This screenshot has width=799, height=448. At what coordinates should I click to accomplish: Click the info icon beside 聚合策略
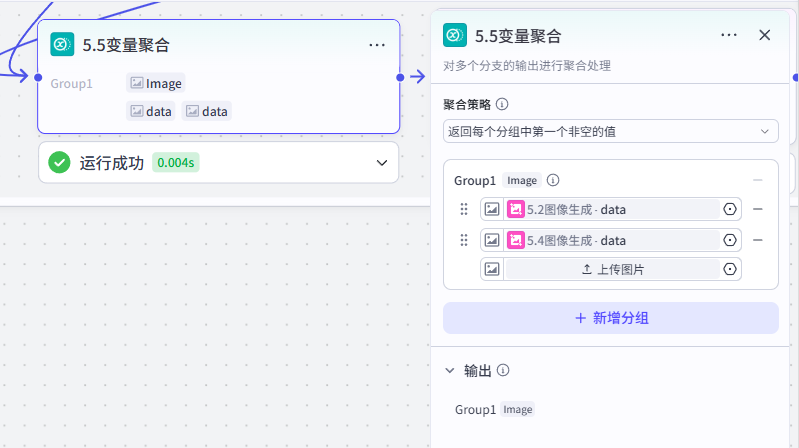coord(502,104)
